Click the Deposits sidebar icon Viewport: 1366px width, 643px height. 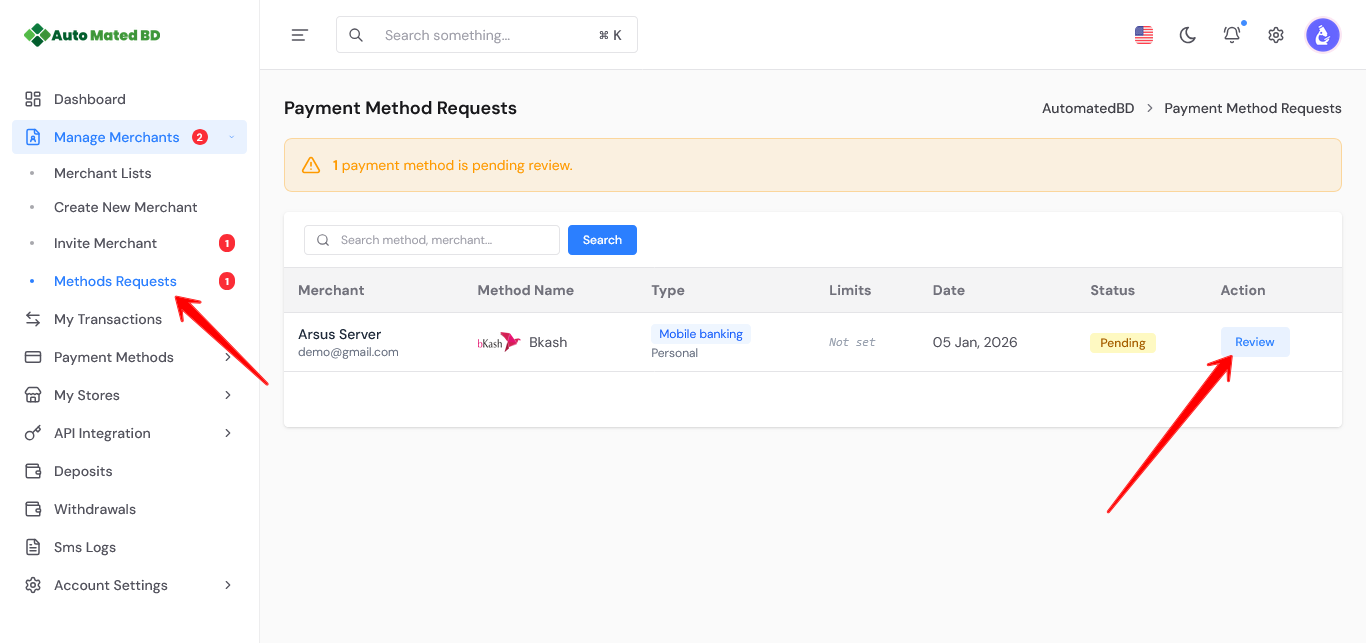32,470
